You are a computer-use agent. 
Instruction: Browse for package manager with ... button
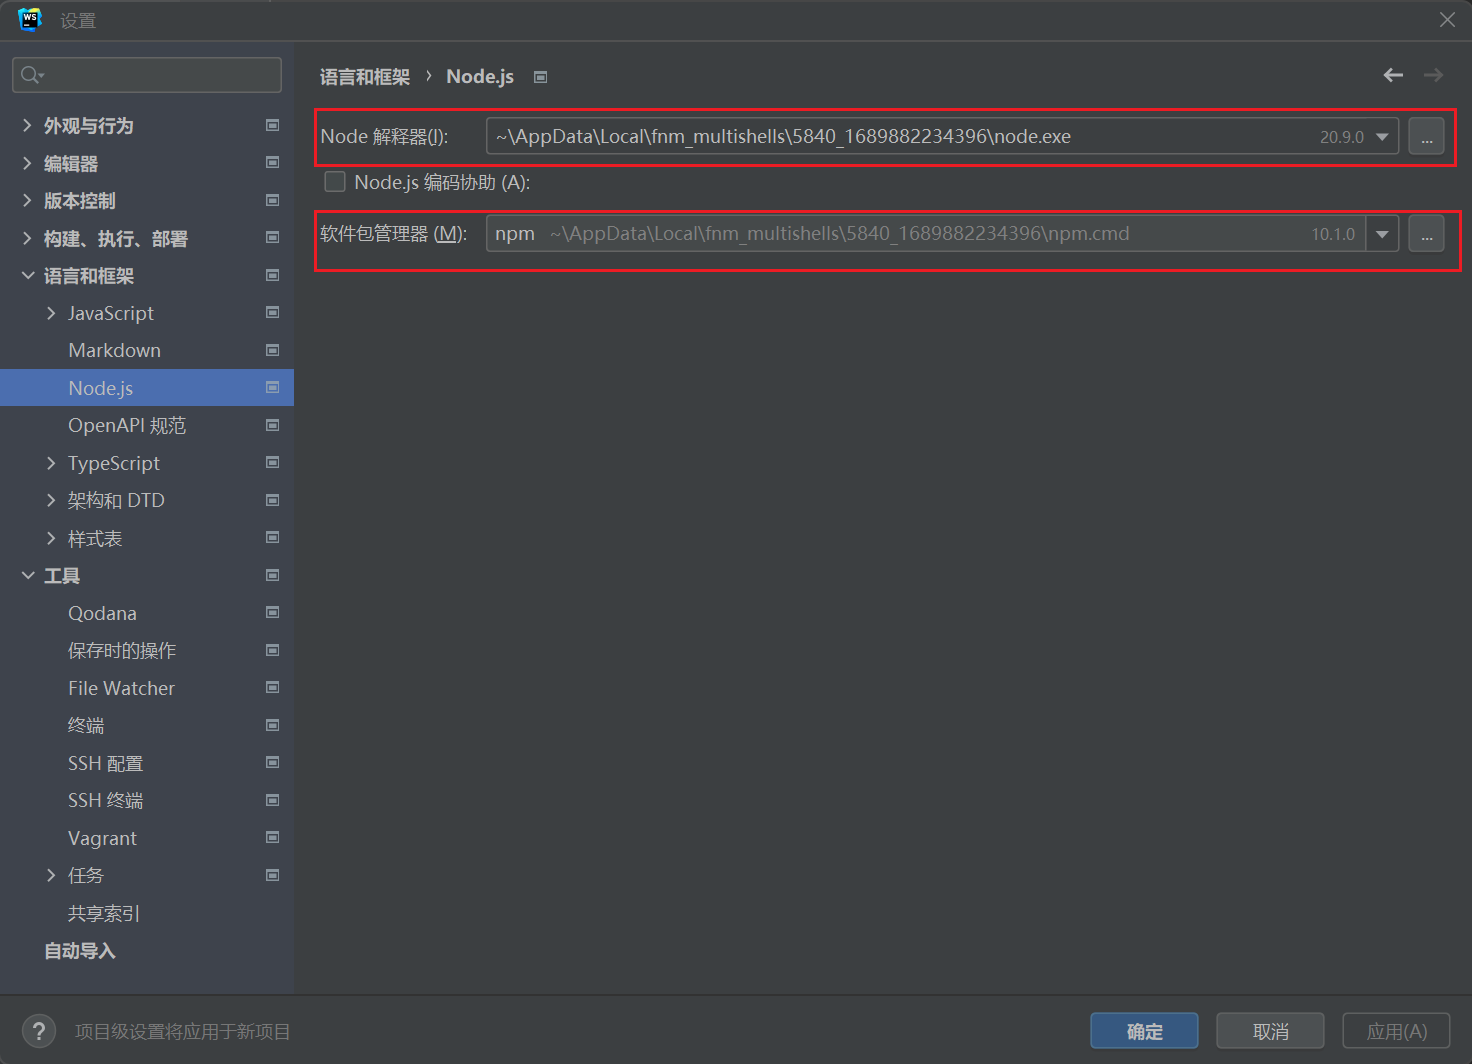[1426, 234]
